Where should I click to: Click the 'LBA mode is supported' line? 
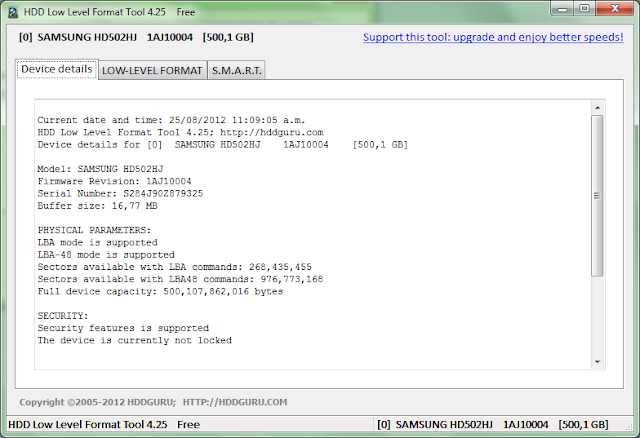tap(97, 242)
